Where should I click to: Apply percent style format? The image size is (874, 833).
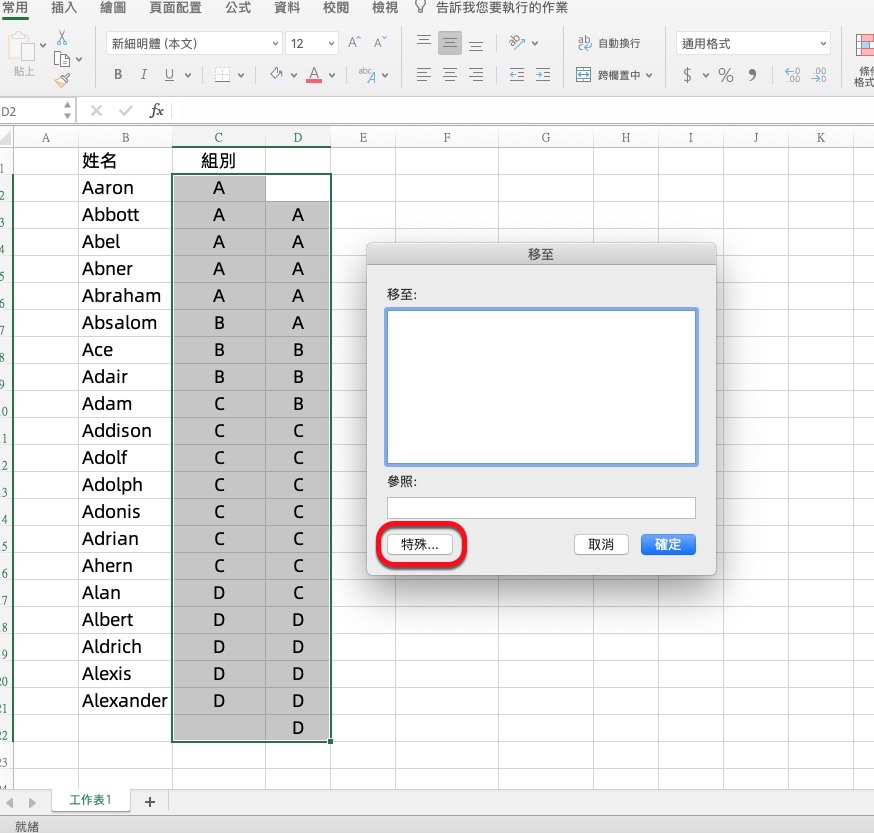[x=725, y=76]
